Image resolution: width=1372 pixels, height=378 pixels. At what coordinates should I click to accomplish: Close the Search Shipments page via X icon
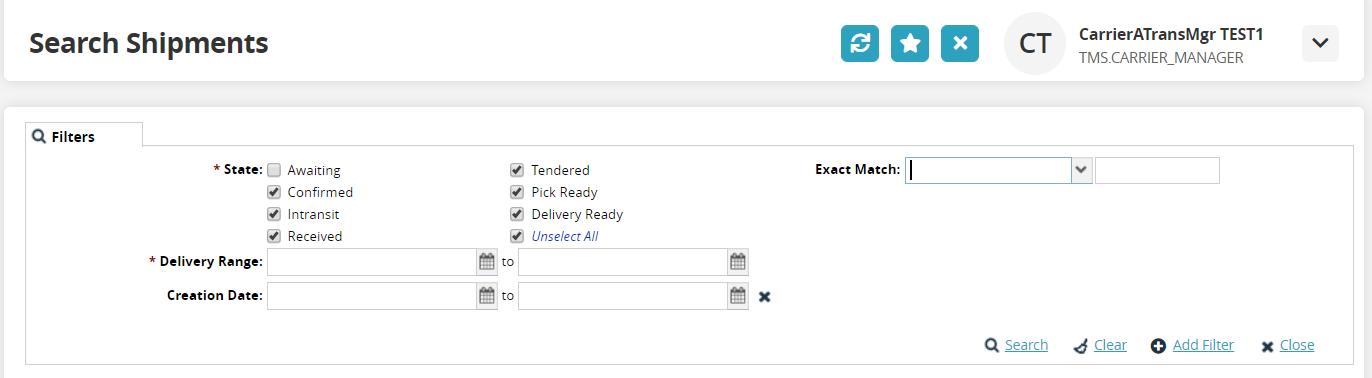(x=959, y=43)
